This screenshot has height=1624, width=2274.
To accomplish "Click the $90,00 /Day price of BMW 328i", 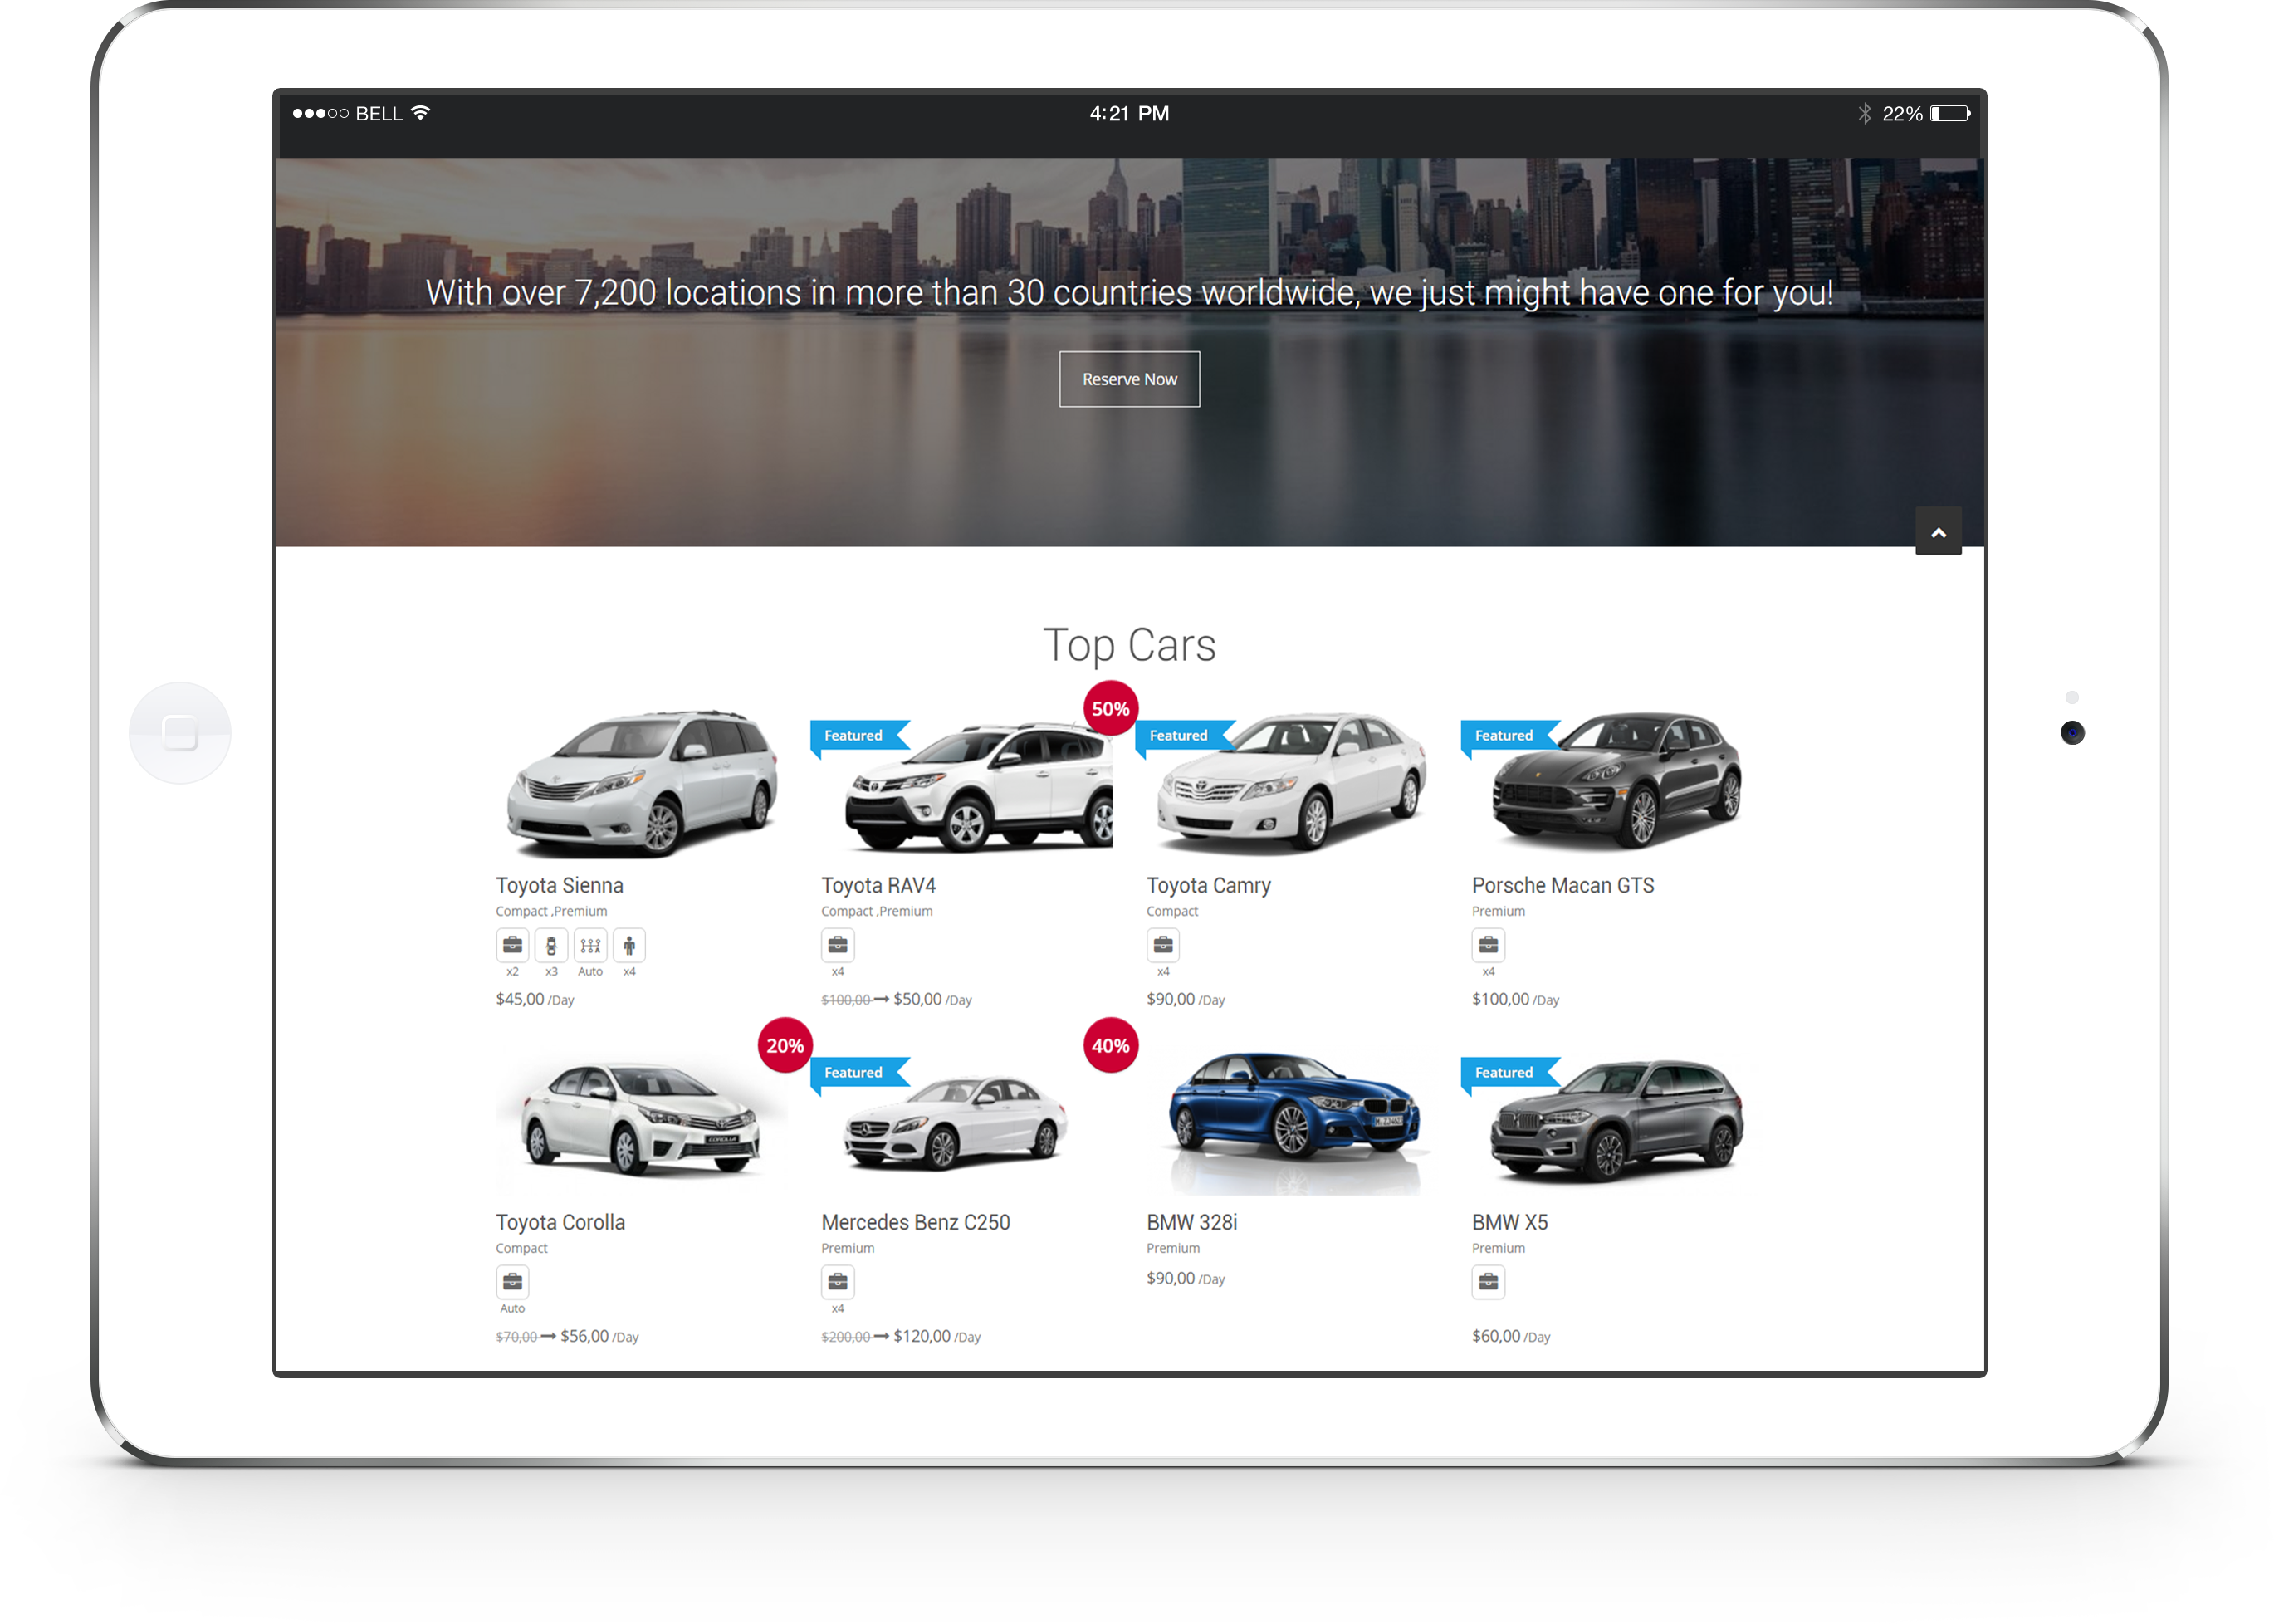I will [1185, 1278].
